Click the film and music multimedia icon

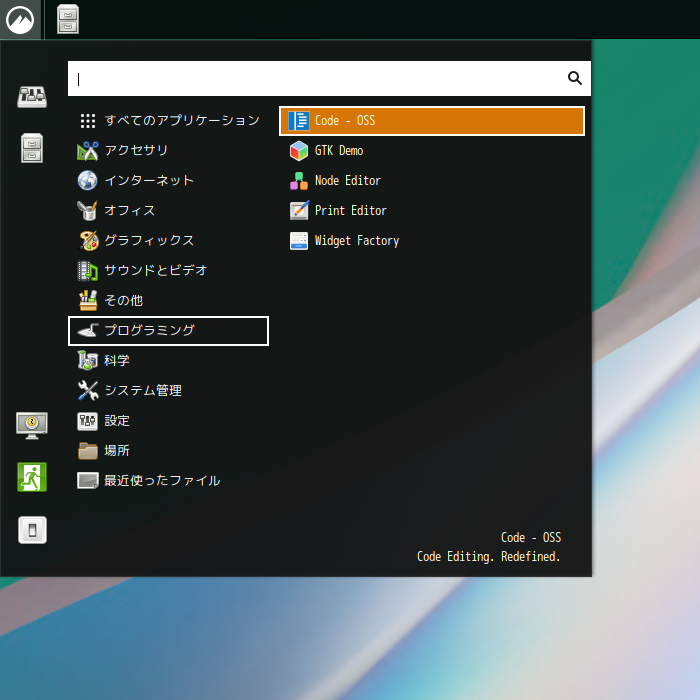click(88, 271)
